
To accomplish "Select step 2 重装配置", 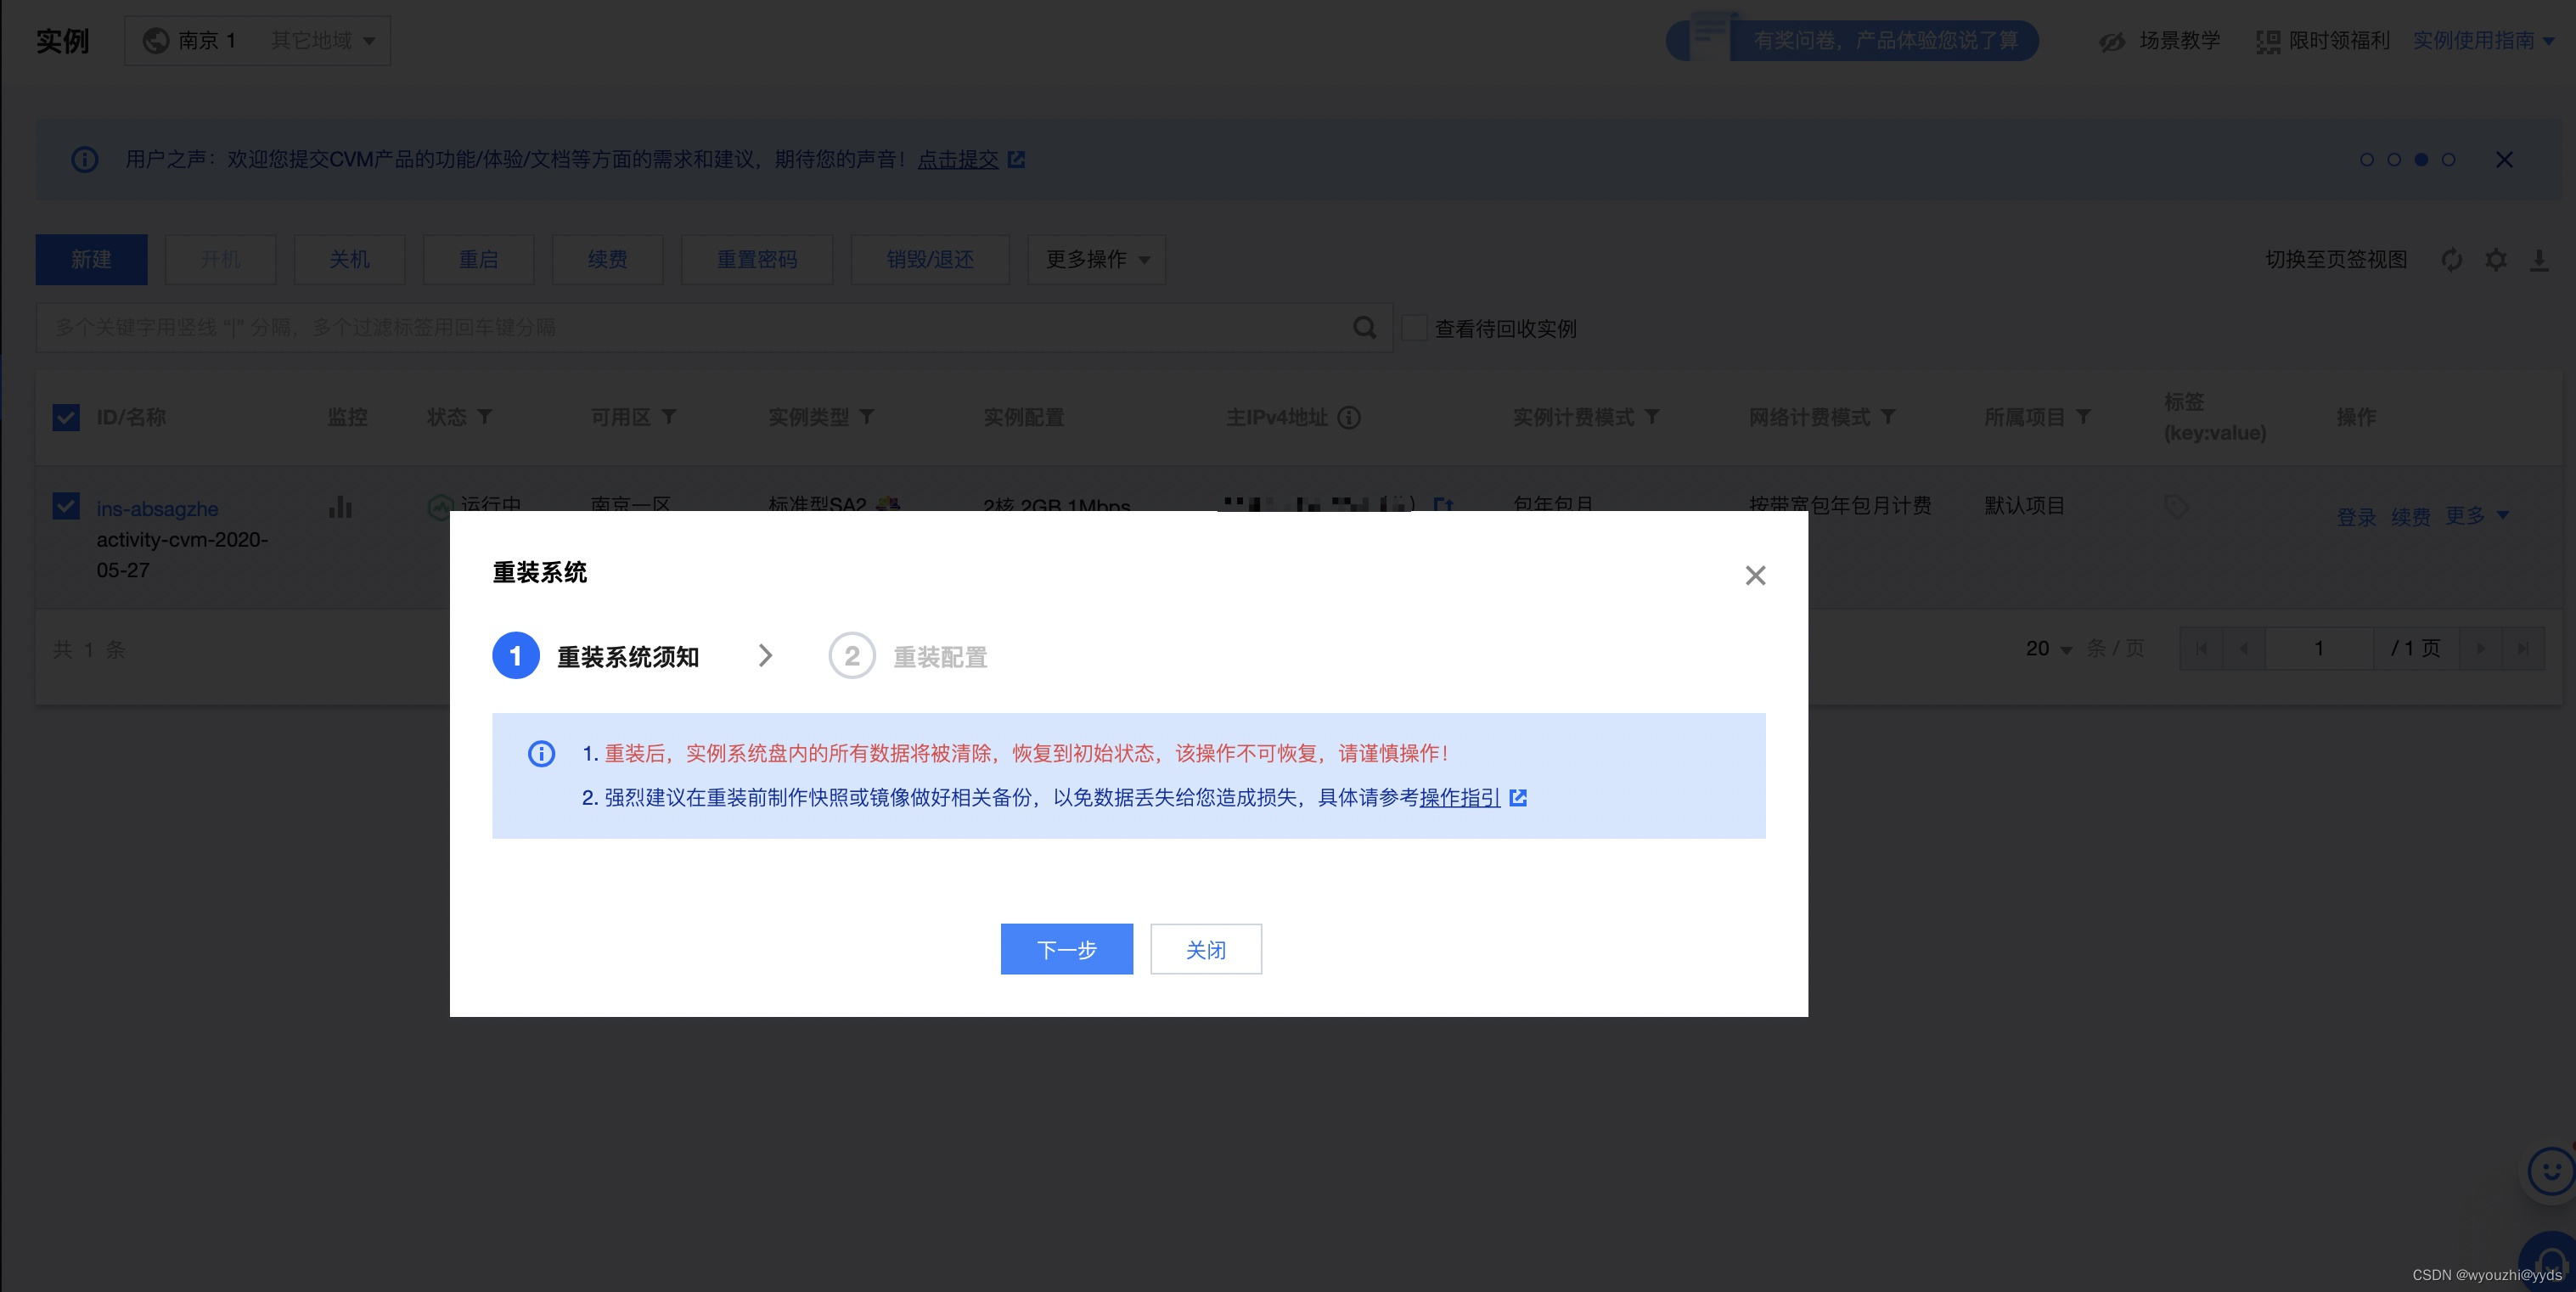I will (908, 656).
